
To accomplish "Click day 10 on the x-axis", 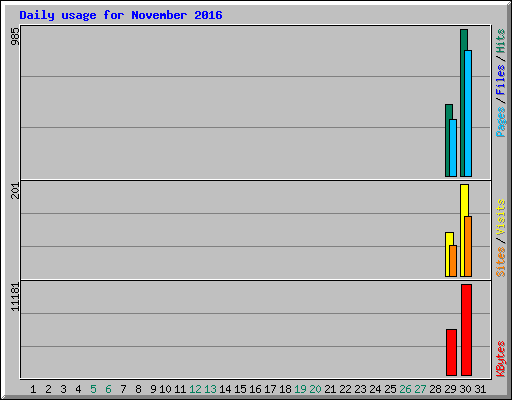I will pyautogui.click(x=165, y=389).
